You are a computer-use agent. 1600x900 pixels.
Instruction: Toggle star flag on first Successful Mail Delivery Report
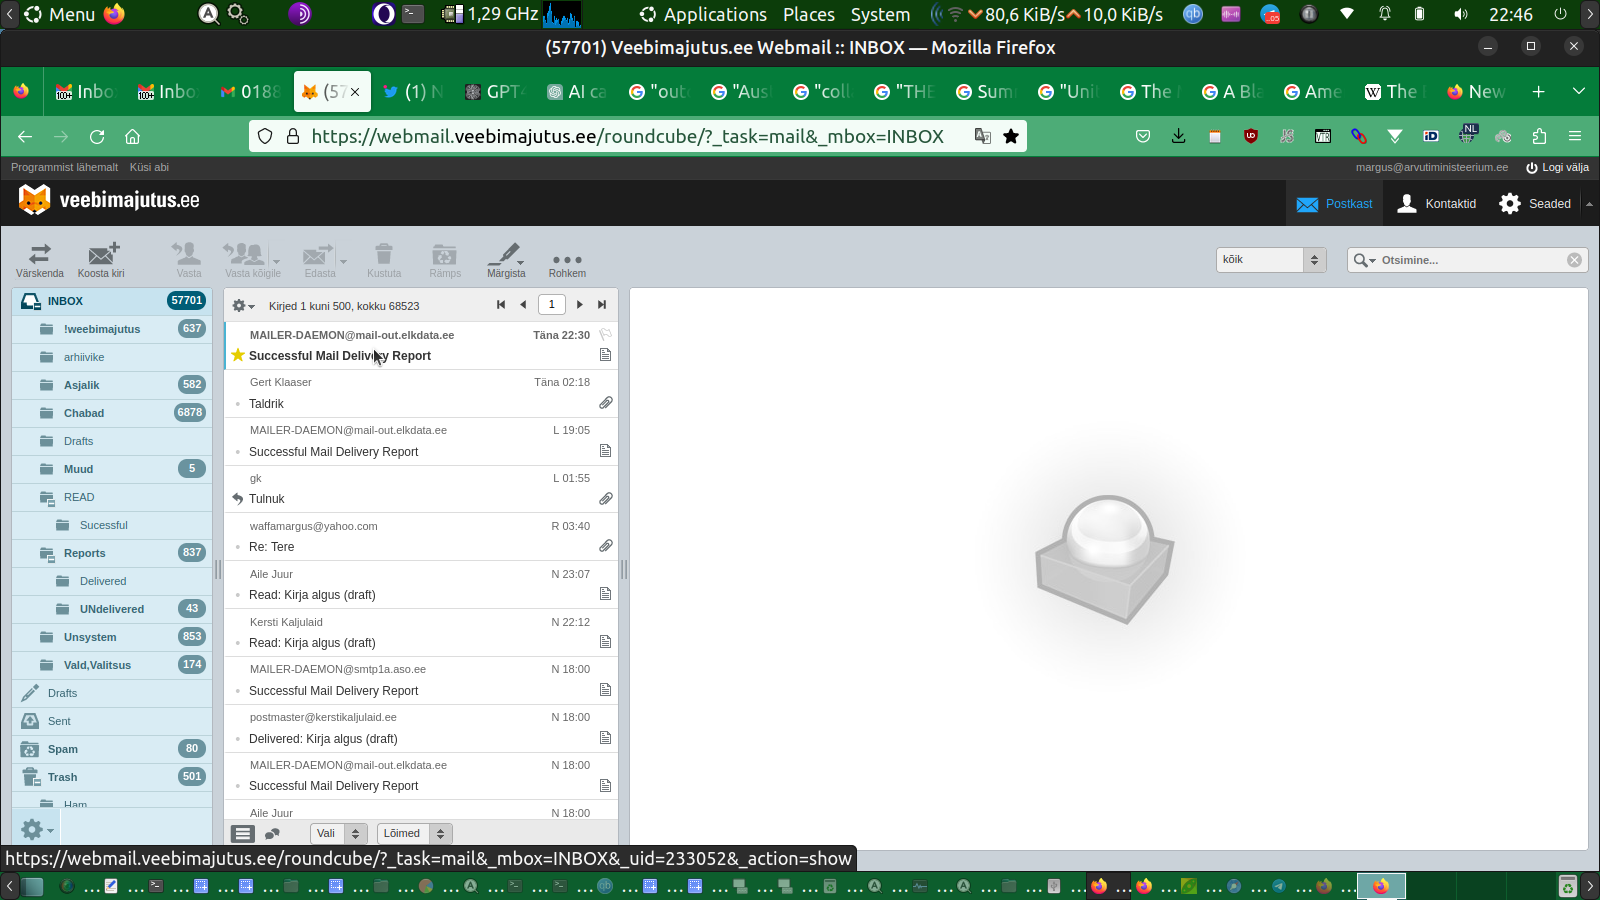point(238,355)
